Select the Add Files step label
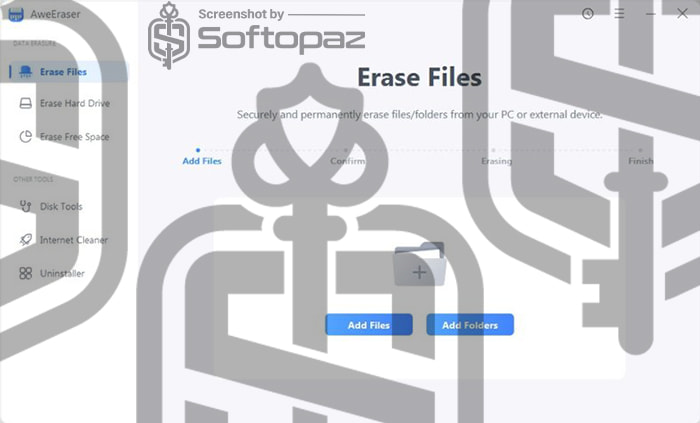 pos(202,161)
